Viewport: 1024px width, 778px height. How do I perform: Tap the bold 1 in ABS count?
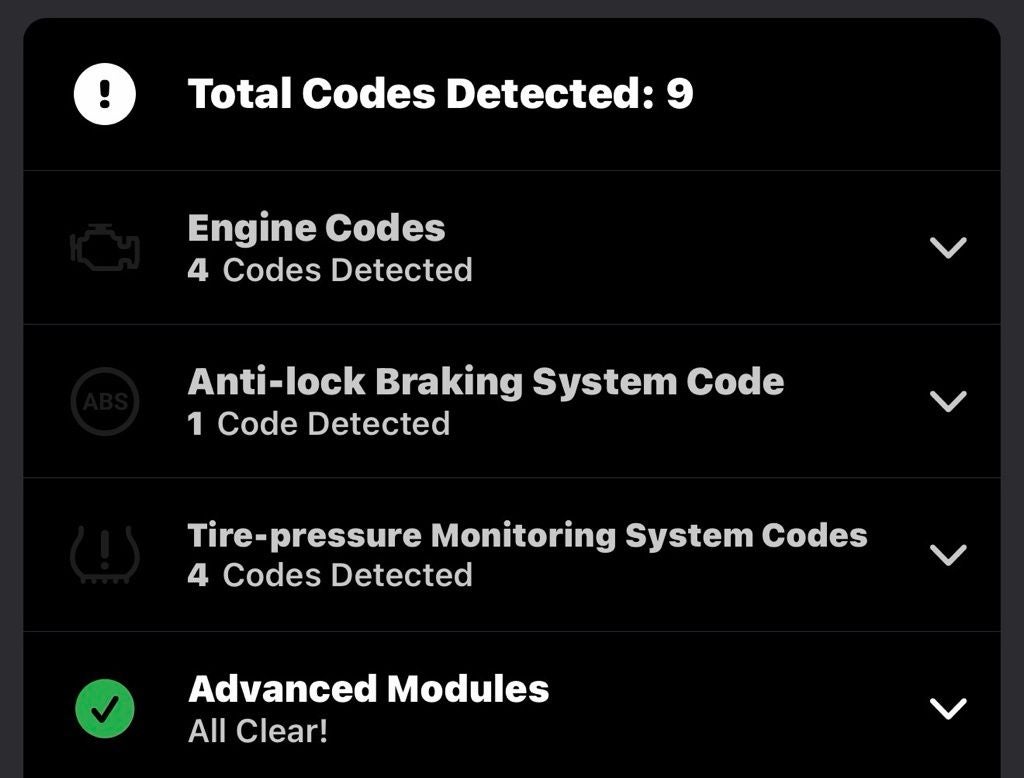tap(195, 424)
